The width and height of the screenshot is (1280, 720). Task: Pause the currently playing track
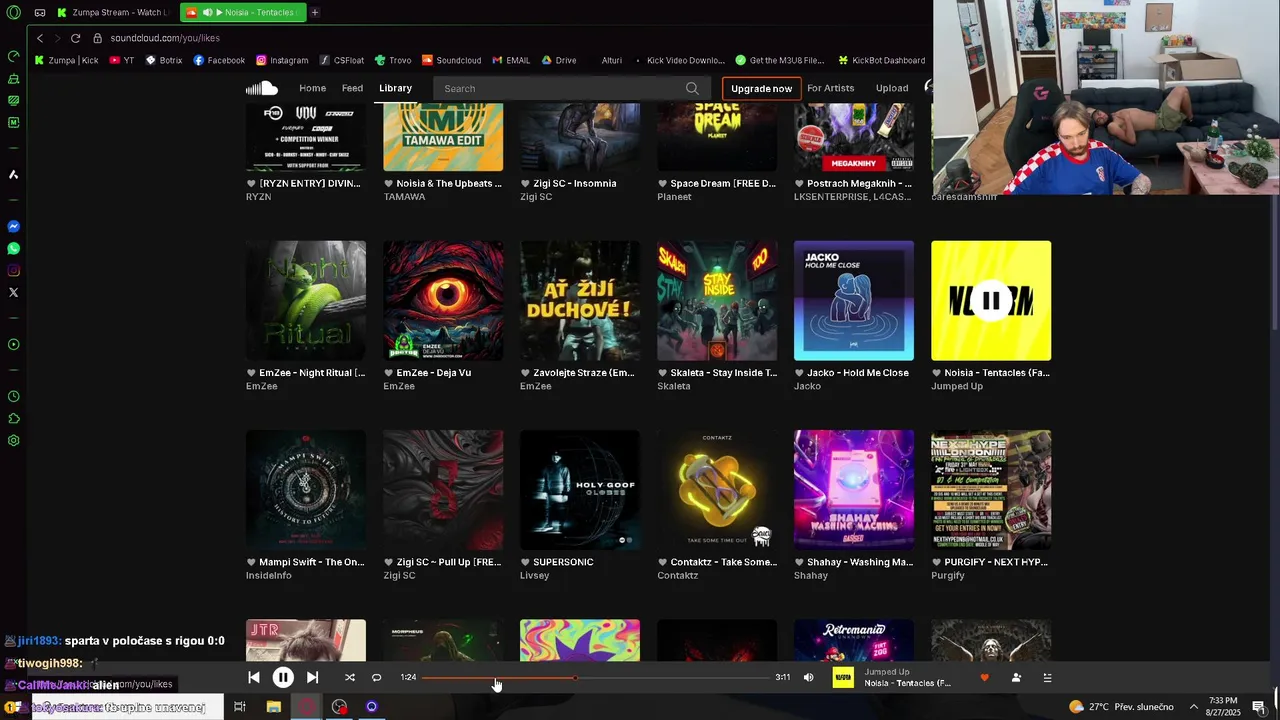tap(283, 677)
